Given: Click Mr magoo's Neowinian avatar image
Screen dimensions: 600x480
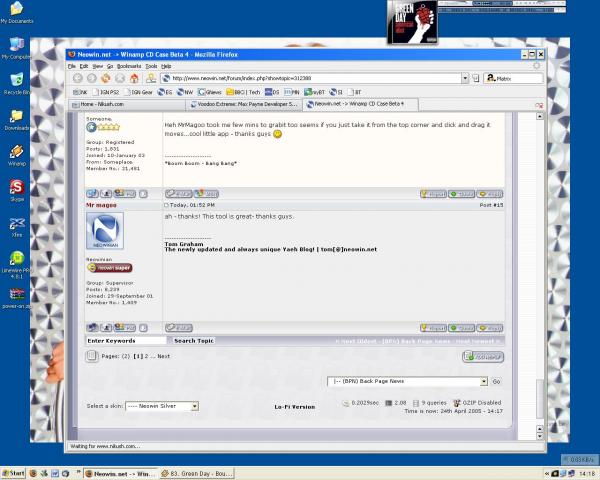Looking at the screenshot, I should coord(105,231).
